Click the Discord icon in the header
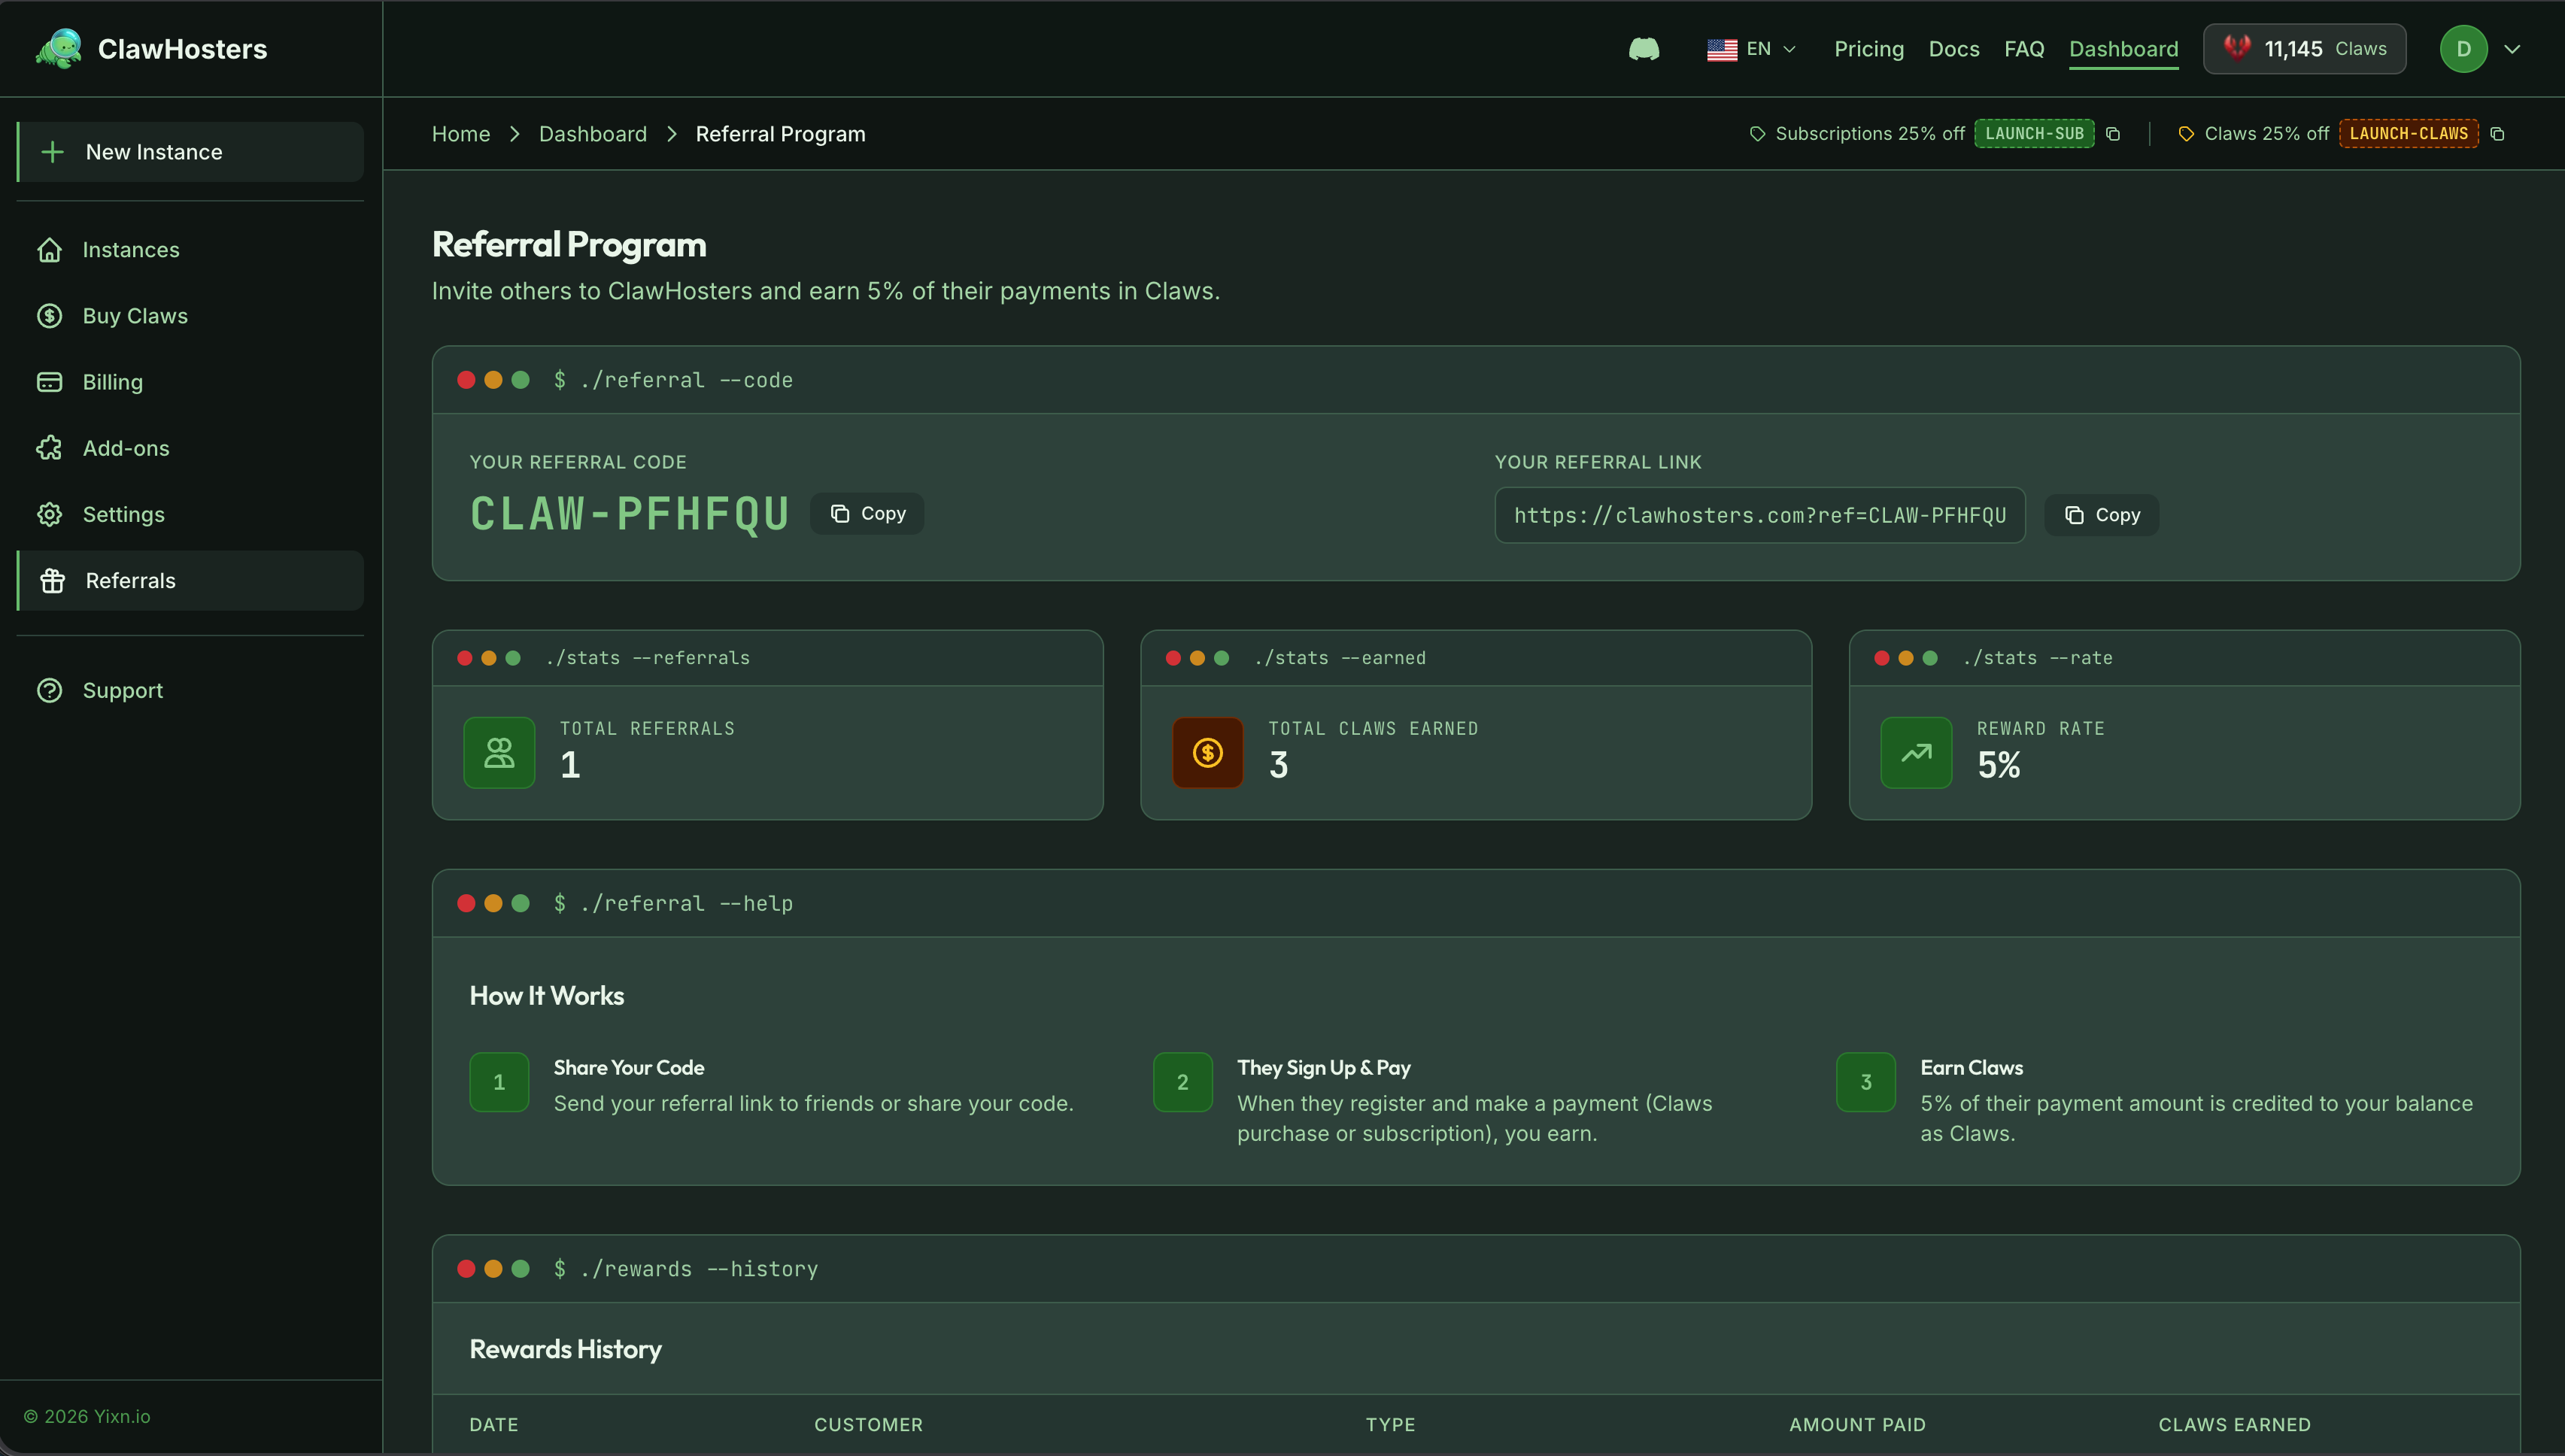 coord(1643,48)
